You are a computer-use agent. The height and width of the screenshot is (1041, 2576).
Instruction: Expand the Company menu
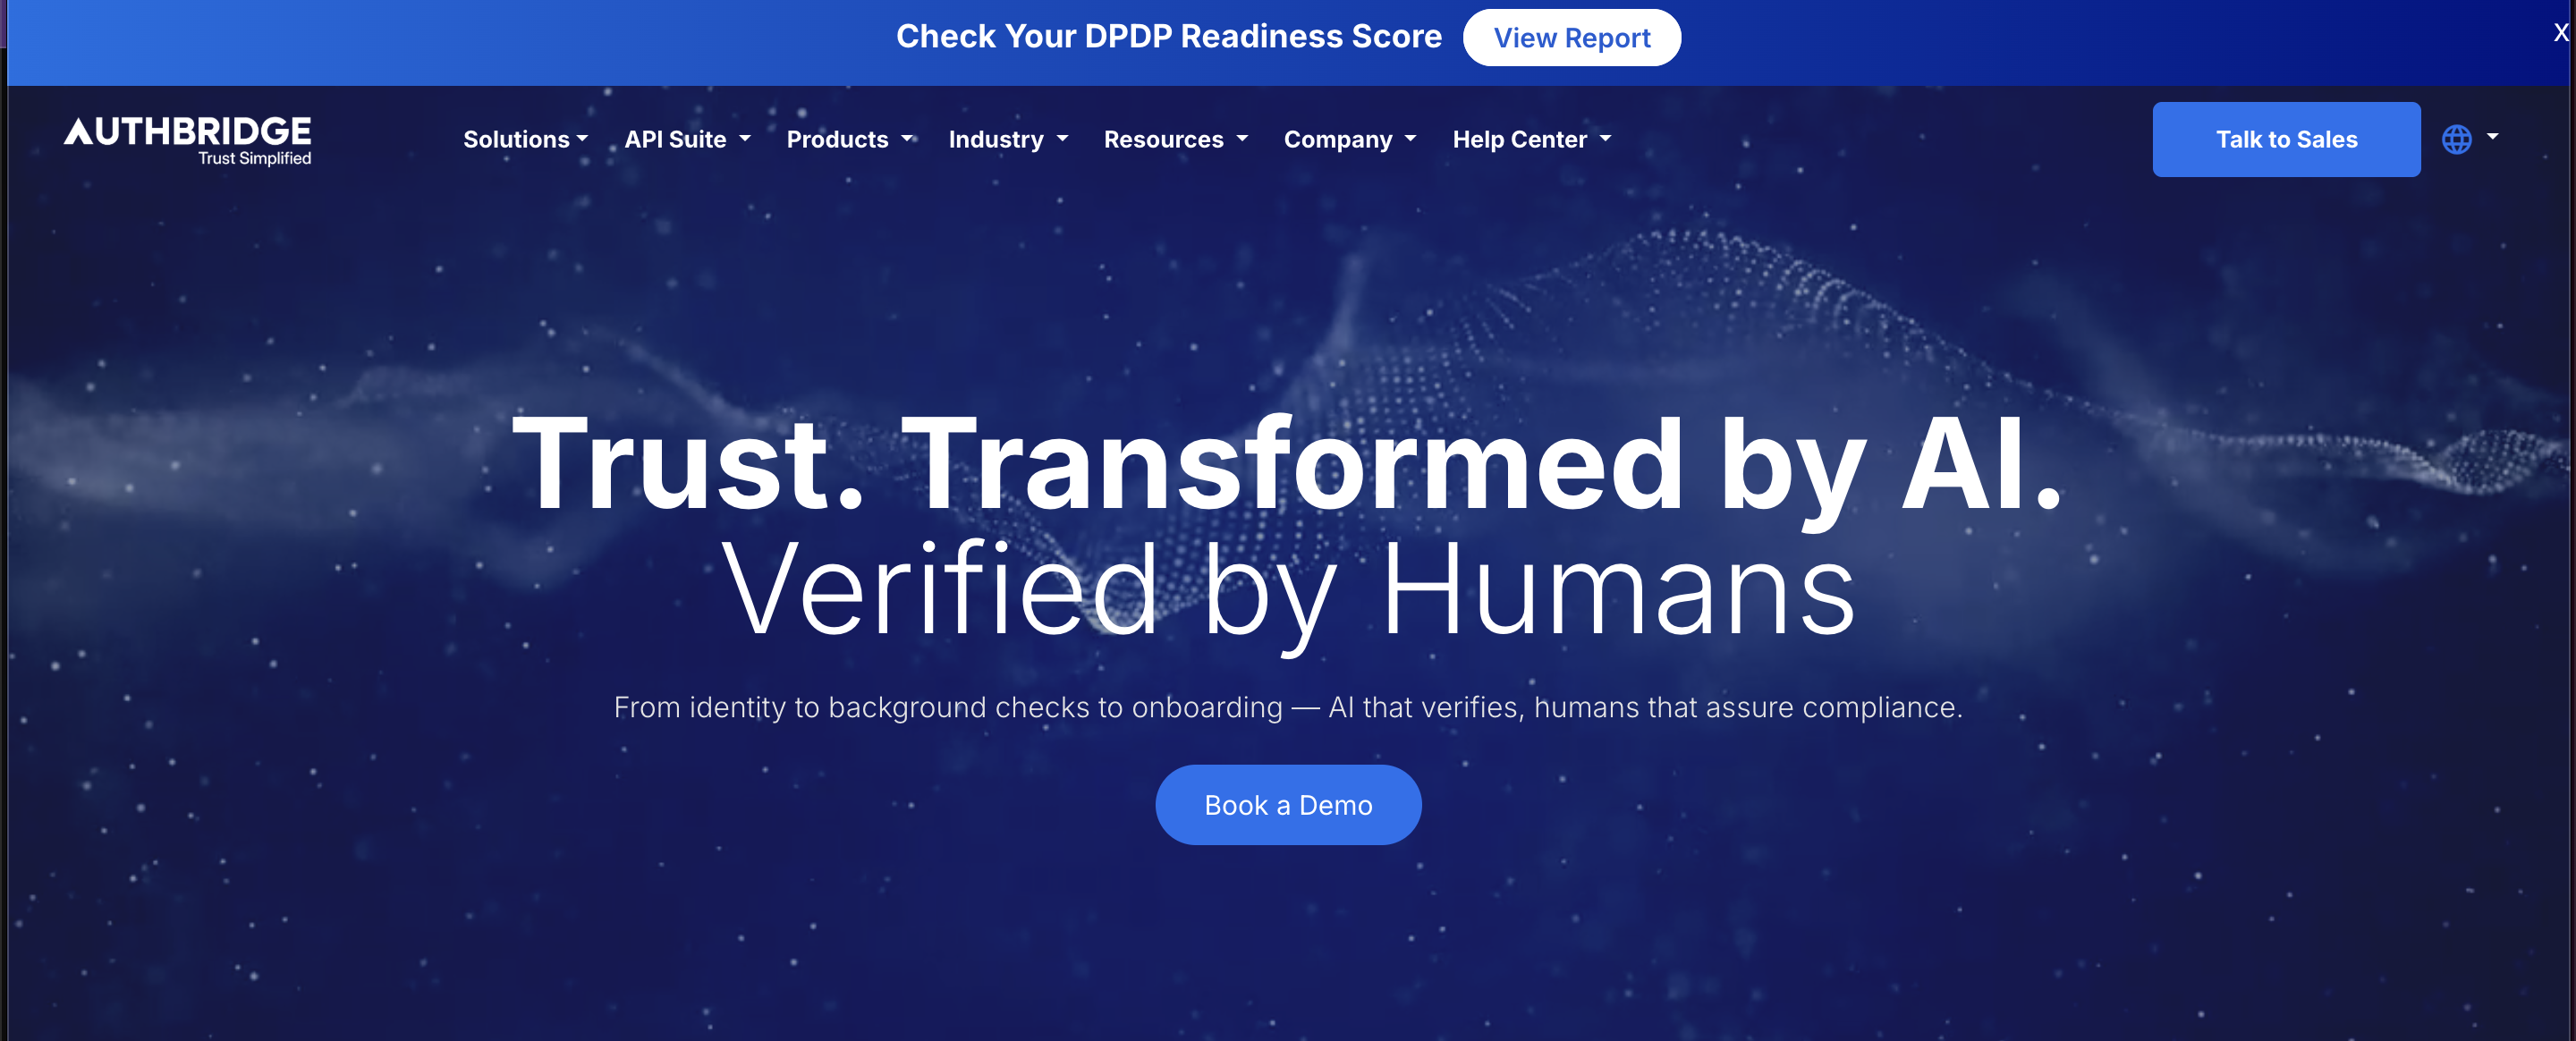coord(1350,140)
